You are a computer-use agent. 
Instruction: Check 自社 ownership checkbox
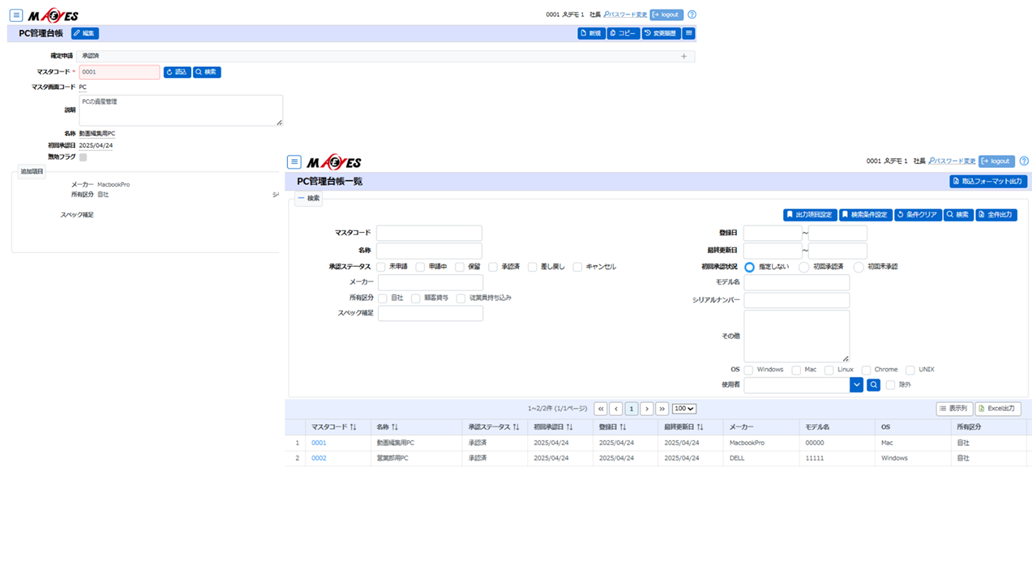[382, 298]
